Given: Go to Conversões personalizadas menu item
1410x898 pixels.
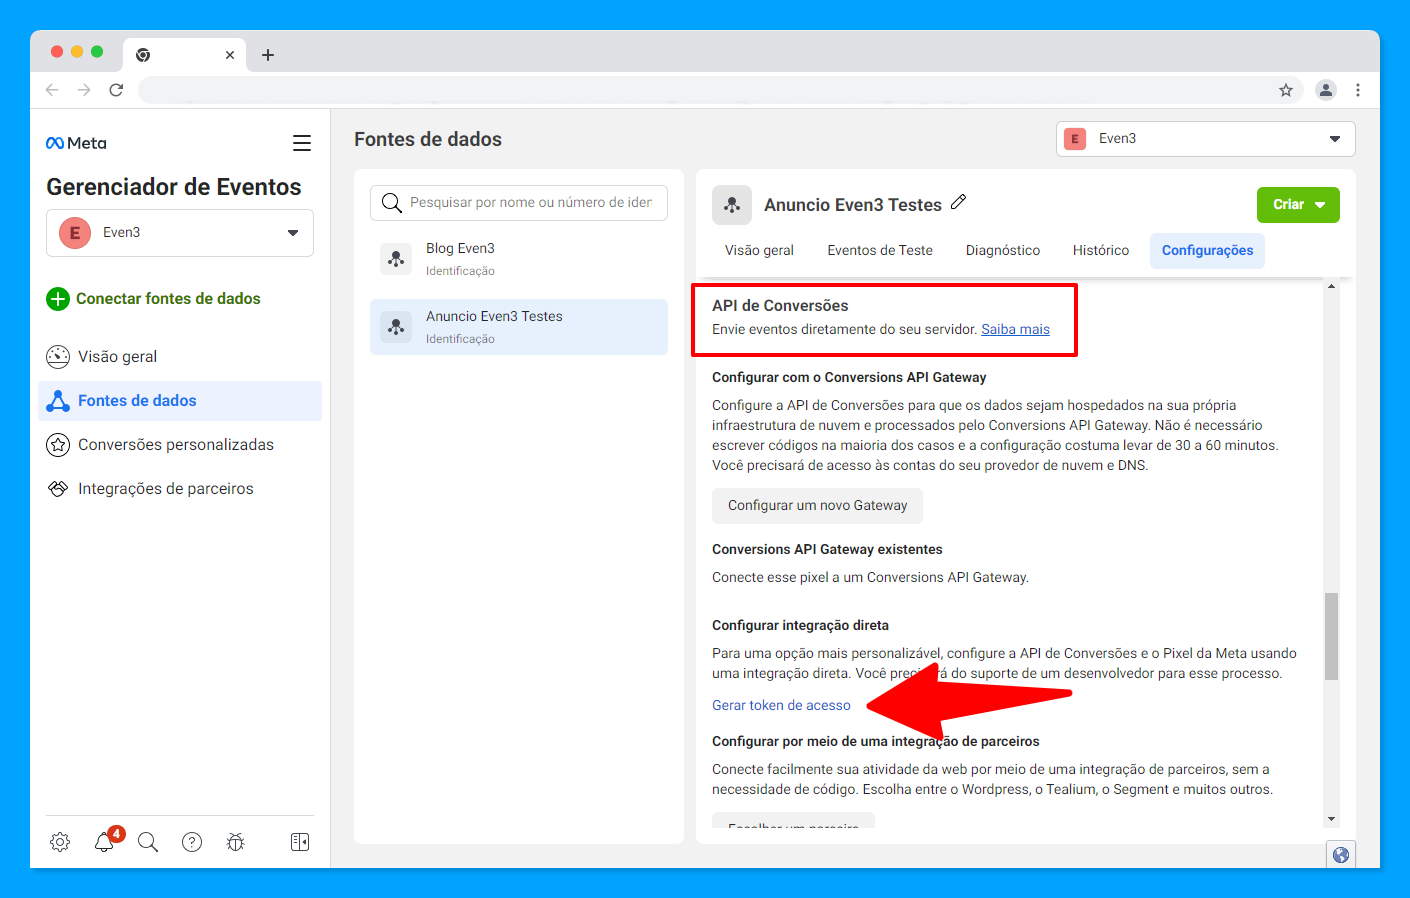Looking at the screenshot, I should point(176,445).
